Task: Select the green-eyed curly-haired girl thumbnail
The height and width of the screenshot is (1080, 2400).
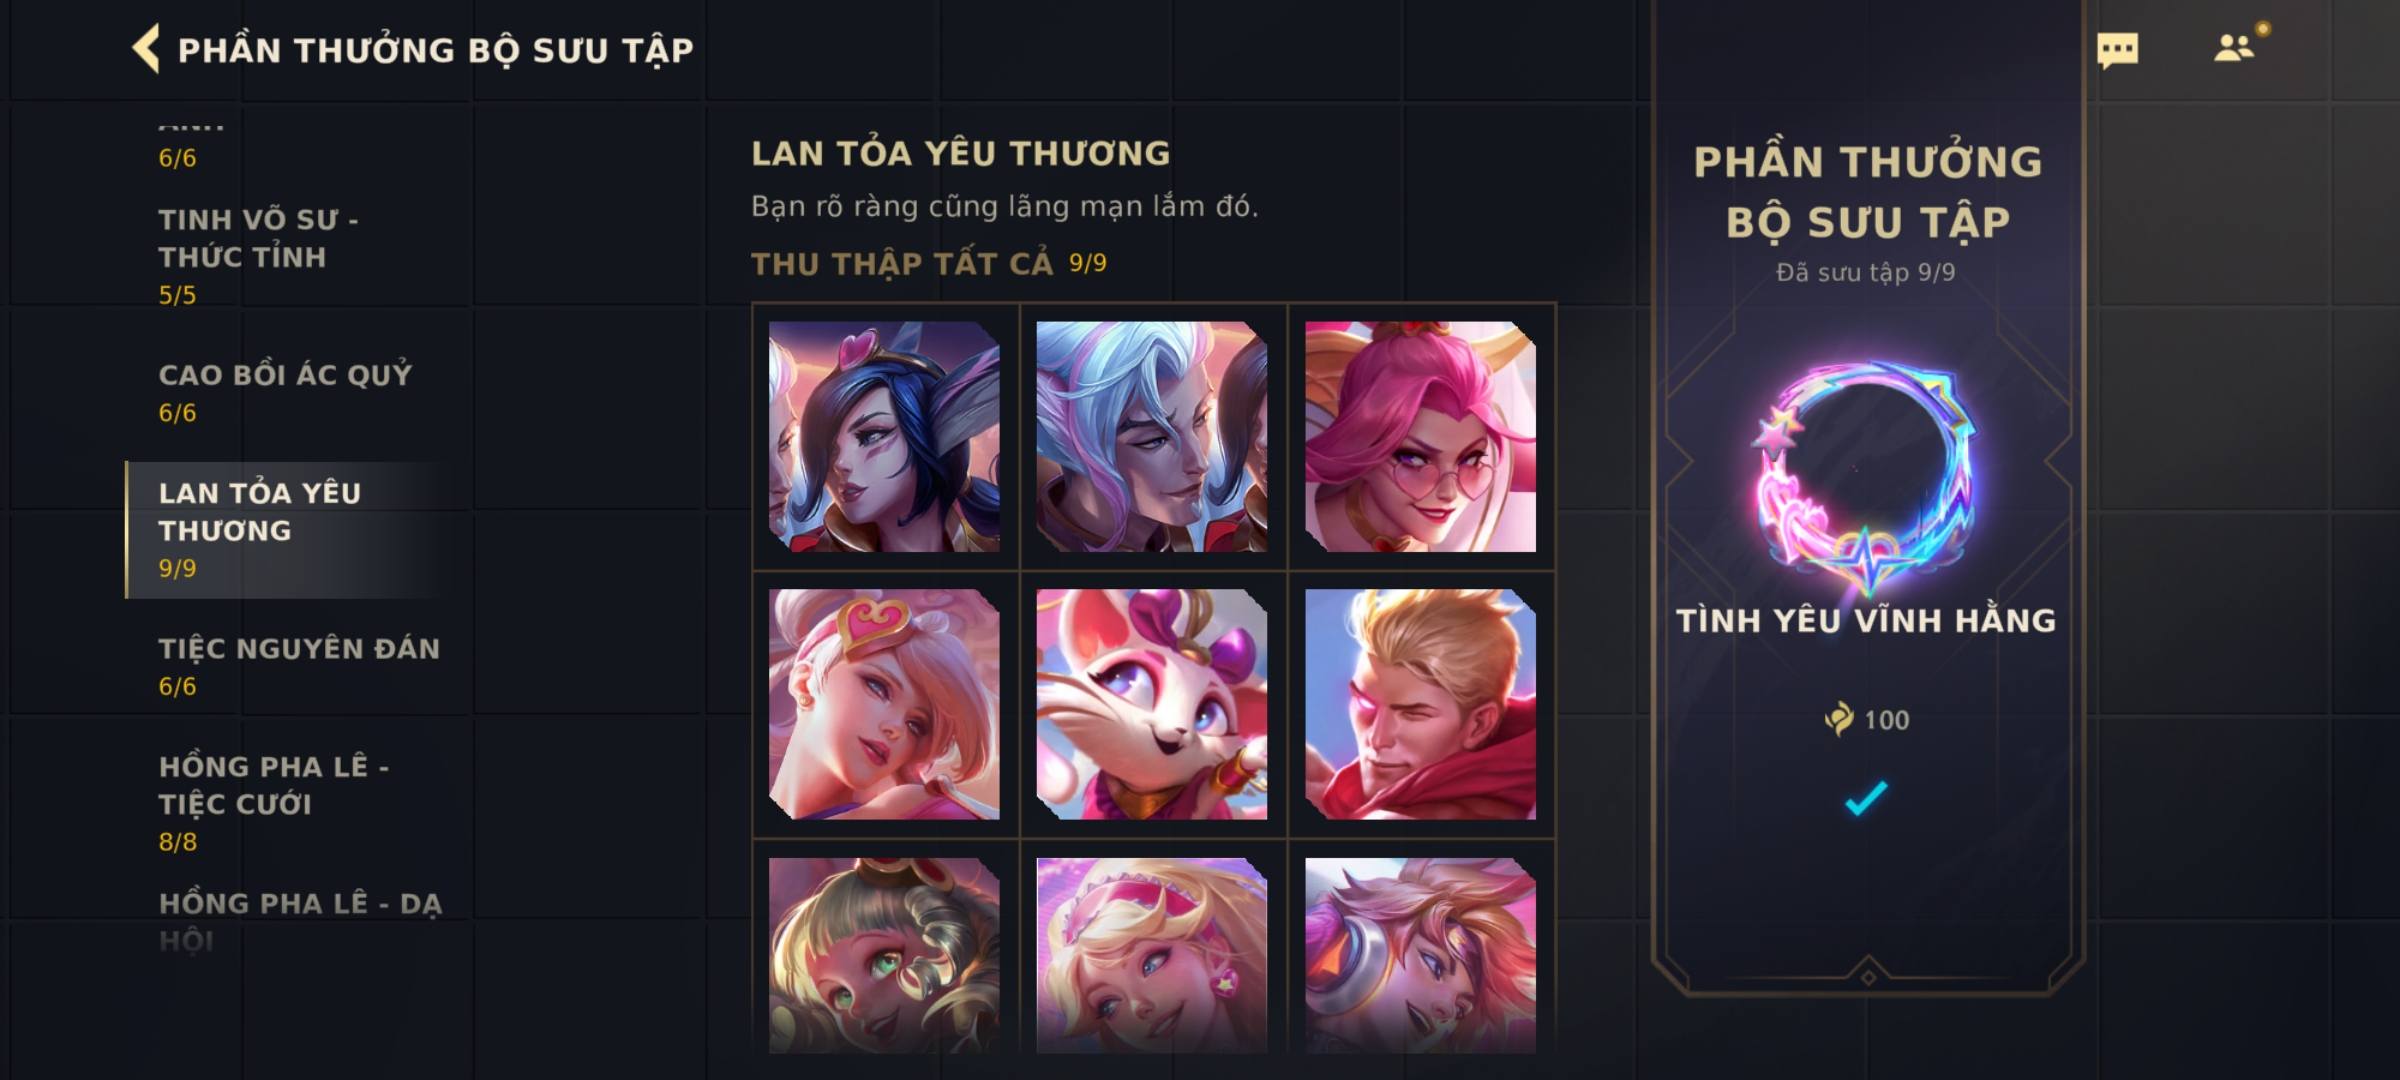Action: click(884, 955)
